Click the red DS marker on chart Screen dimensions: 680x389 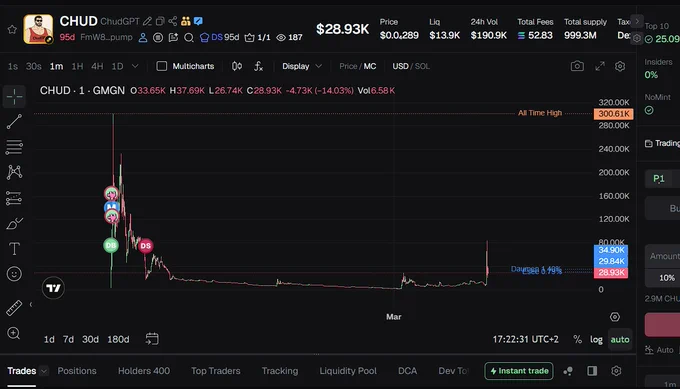coord(145,246)
